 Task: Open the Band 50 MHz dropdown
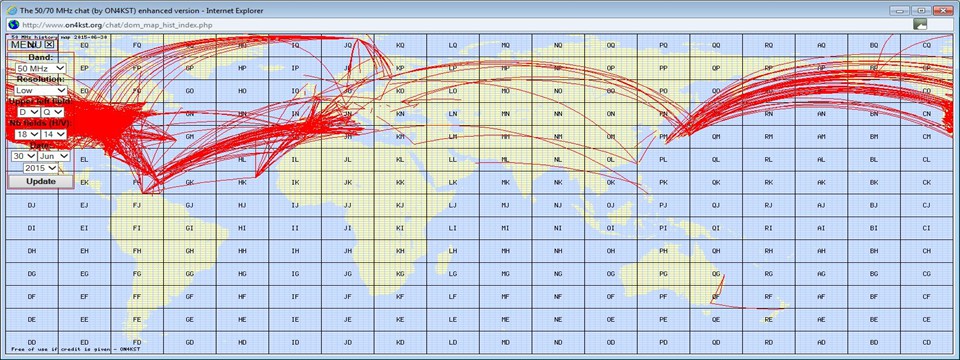point(41,68)
